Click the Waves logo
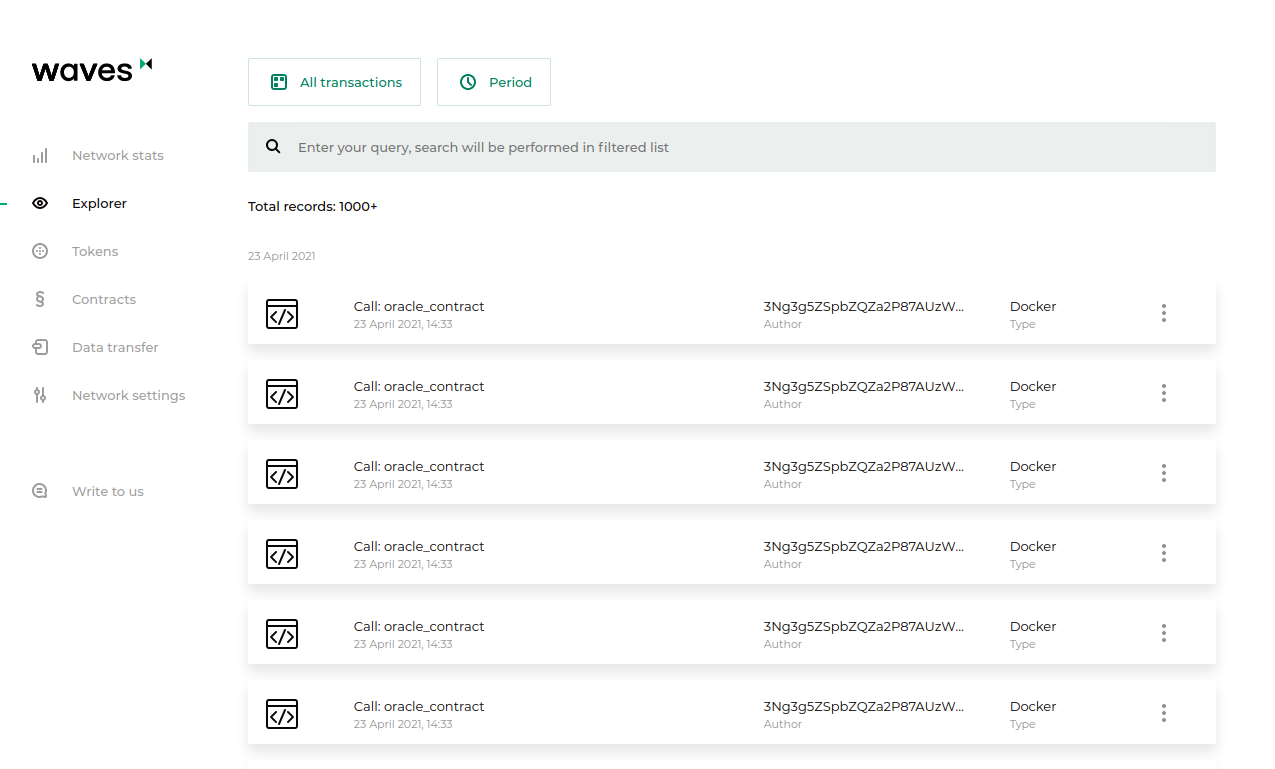Screen dimensions: 1275x769 click(91, 69)
